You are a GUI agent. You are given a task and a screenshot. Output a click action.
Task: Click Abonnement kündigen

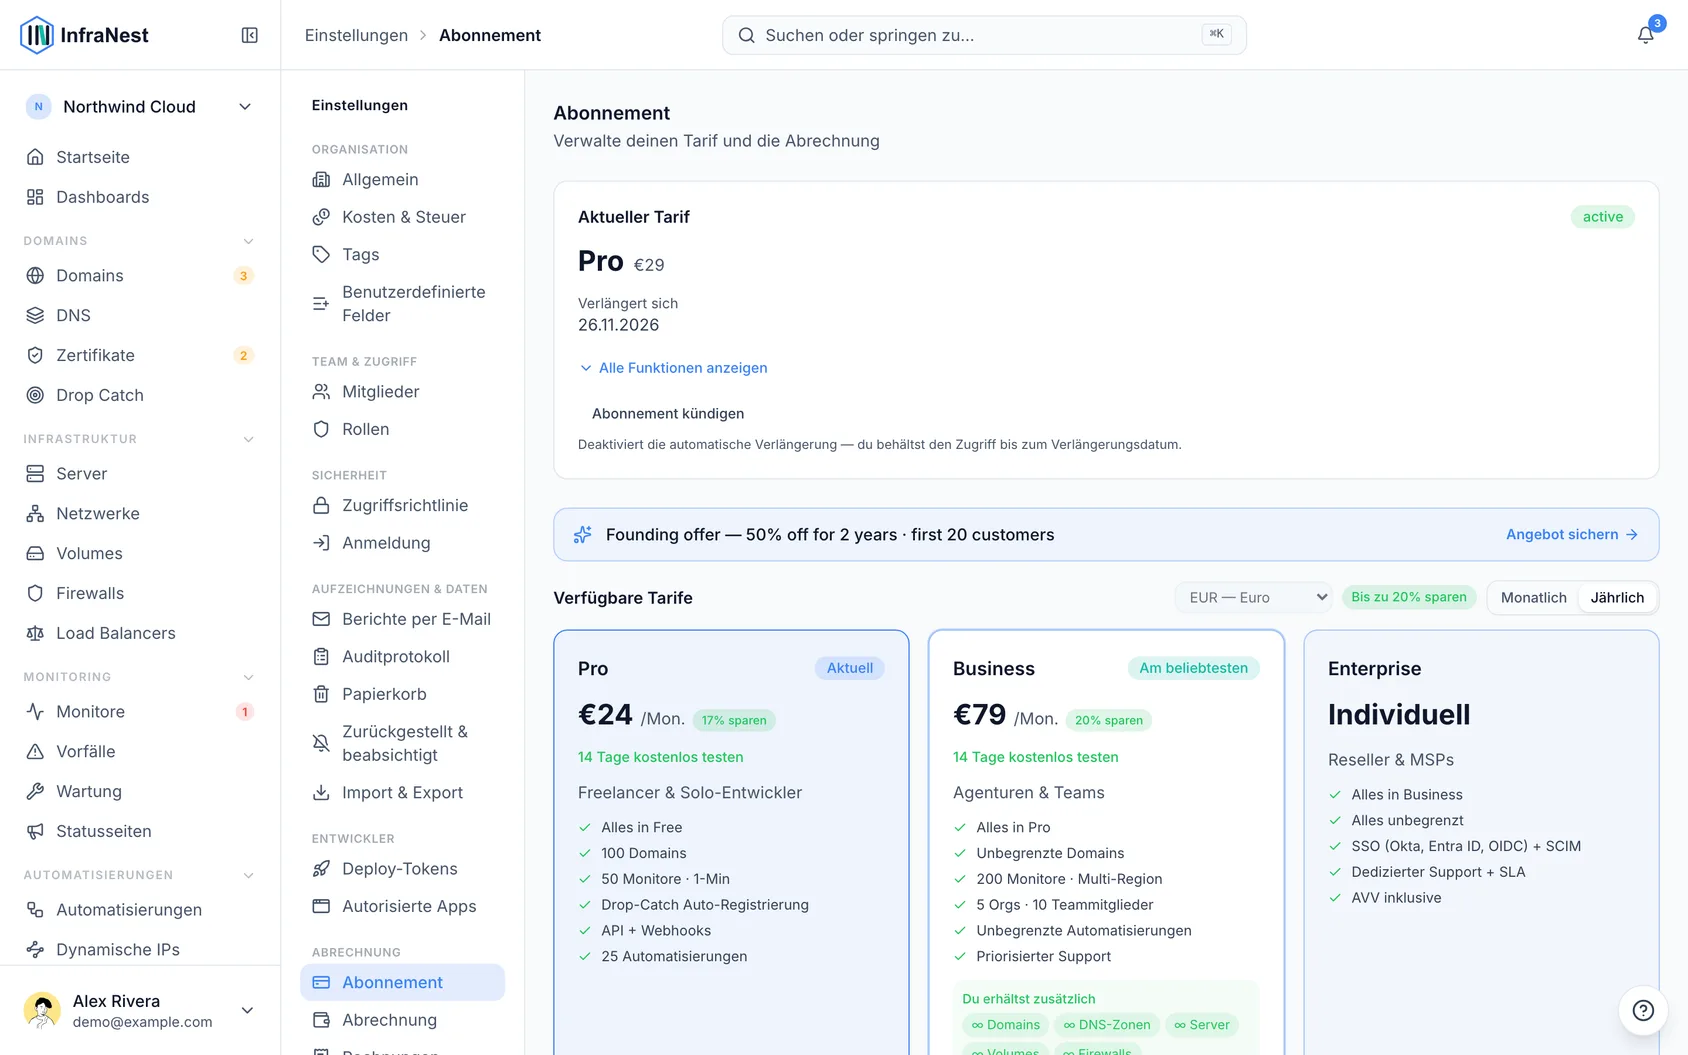[x=668, y=414]
